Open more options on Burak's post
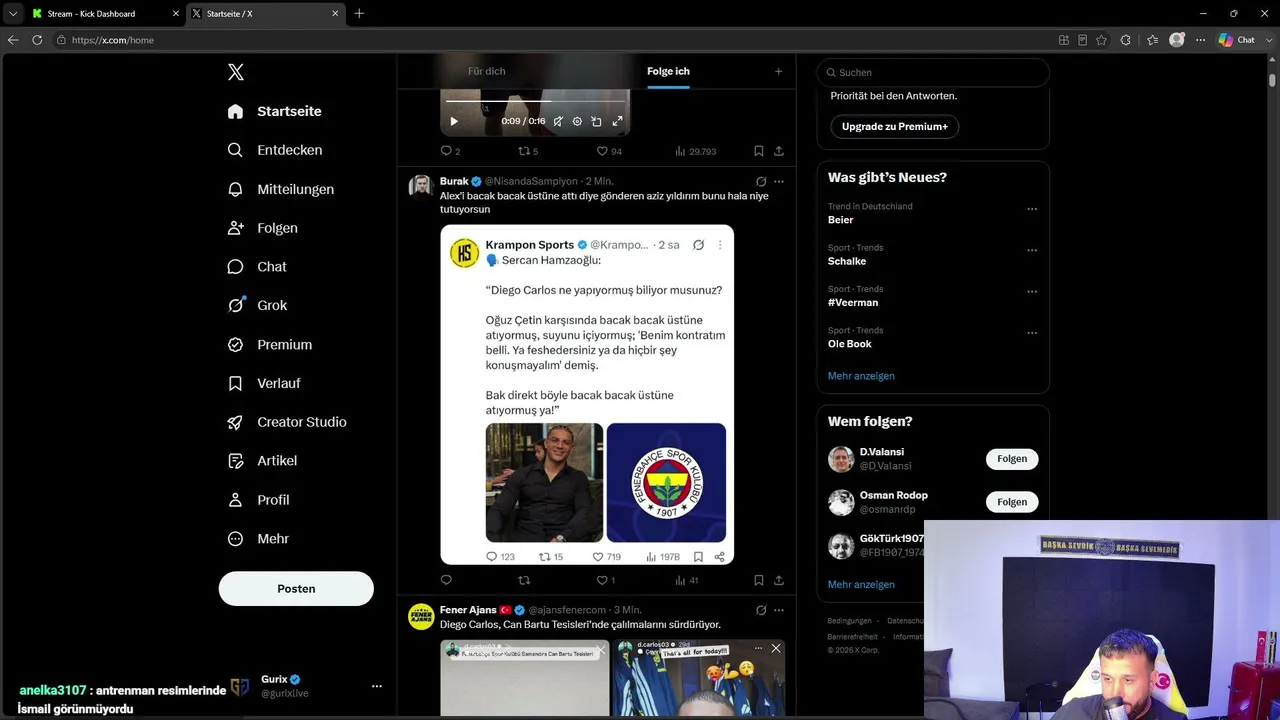Screen dimensions: 1280x720 [779, 182]
